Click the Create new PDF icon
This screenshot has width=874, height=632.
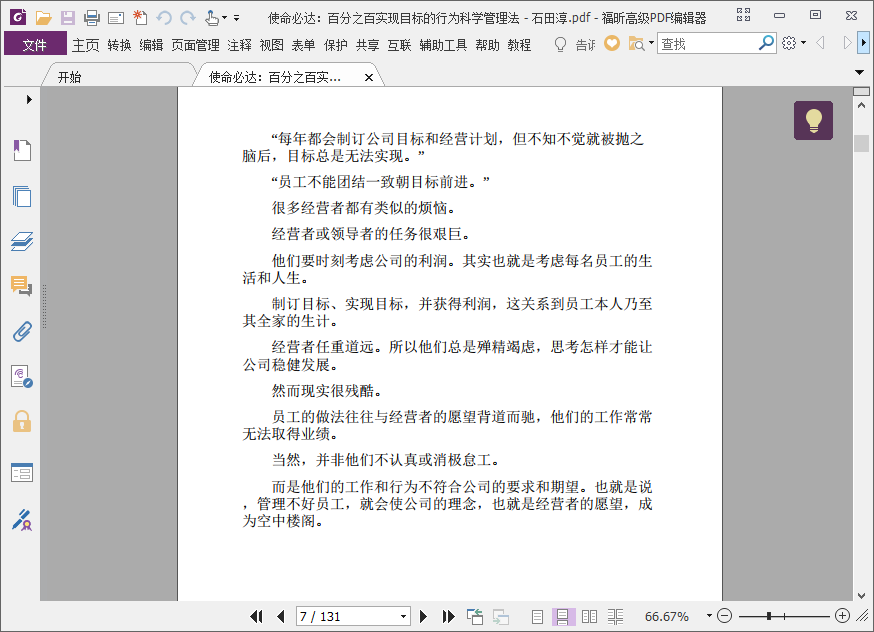click(x=140, y=18)
